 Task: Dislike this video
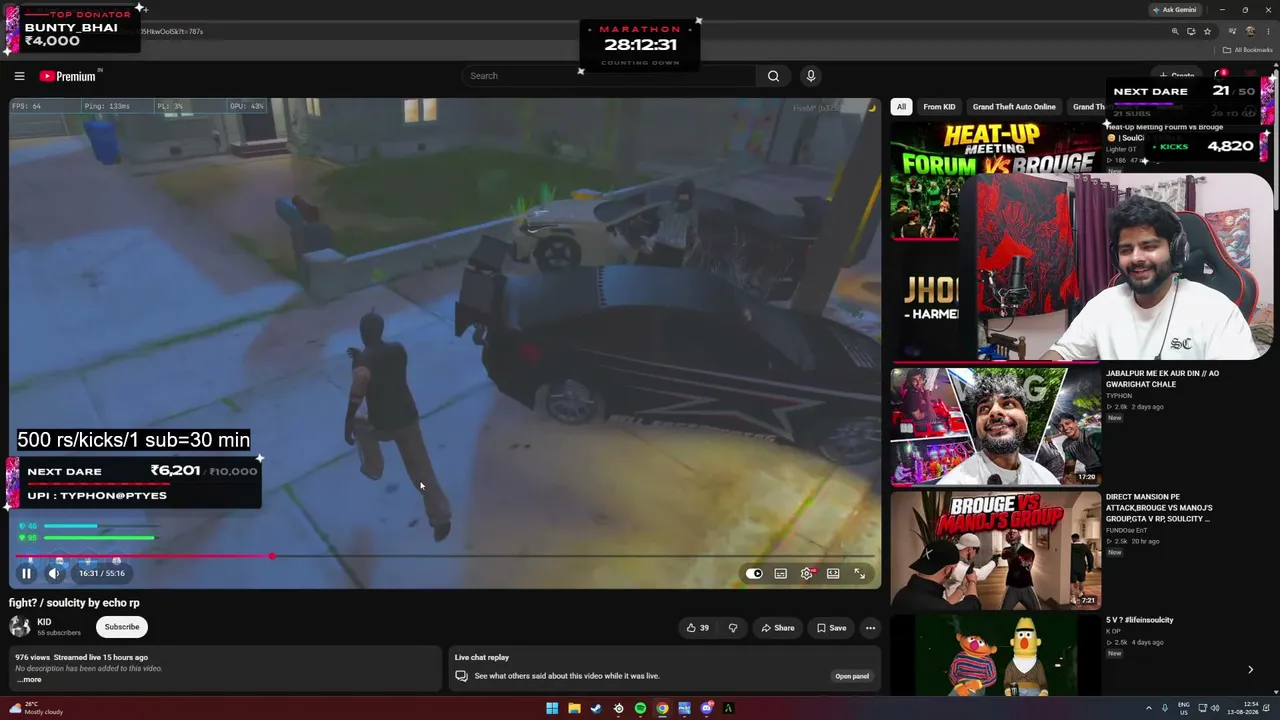click(733, 628)
